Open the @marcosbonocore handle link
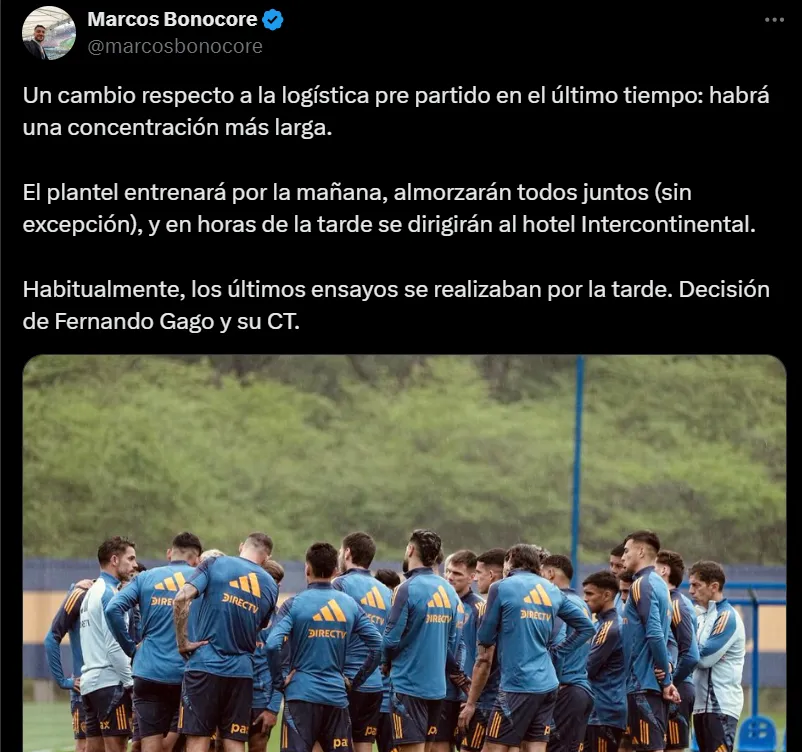The height and width of the screenshot is (752, 802). (x=175, y=46)
